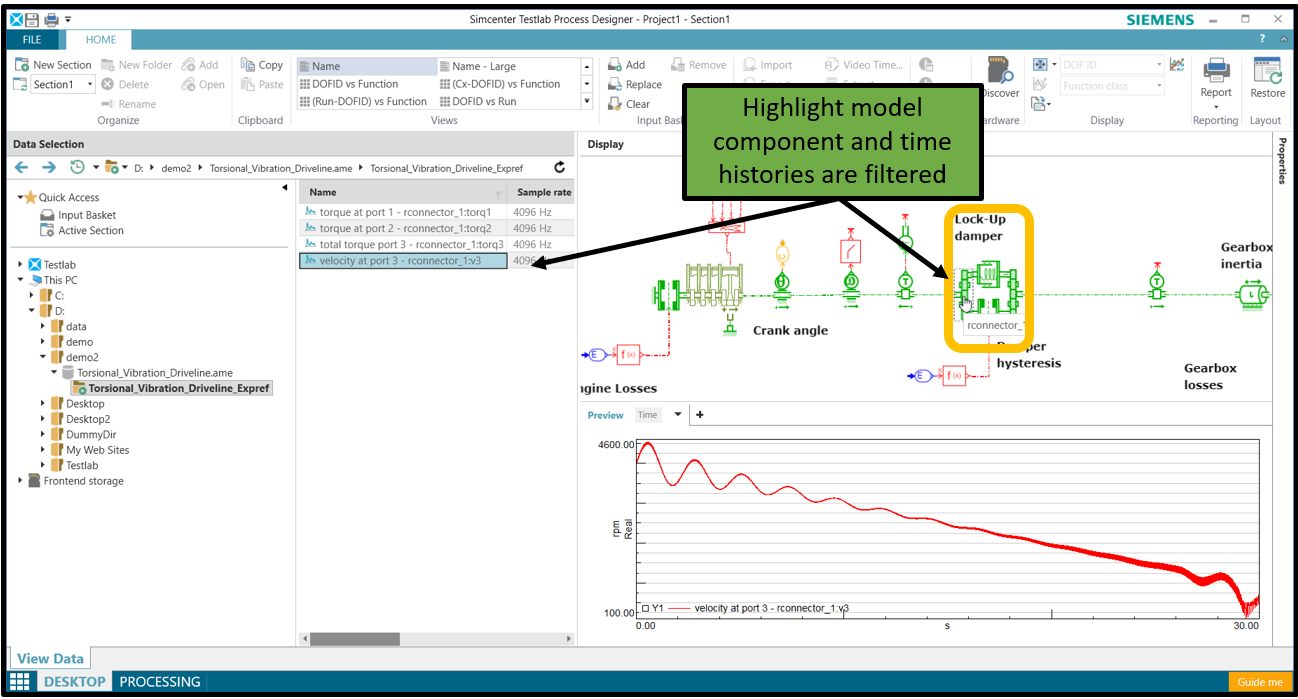This screenshot has height=699, width=1298.
Task: Select total torque port 3 - rconnector_1:torq3 row
Action: pyautogui.click(x=436, y=244)
